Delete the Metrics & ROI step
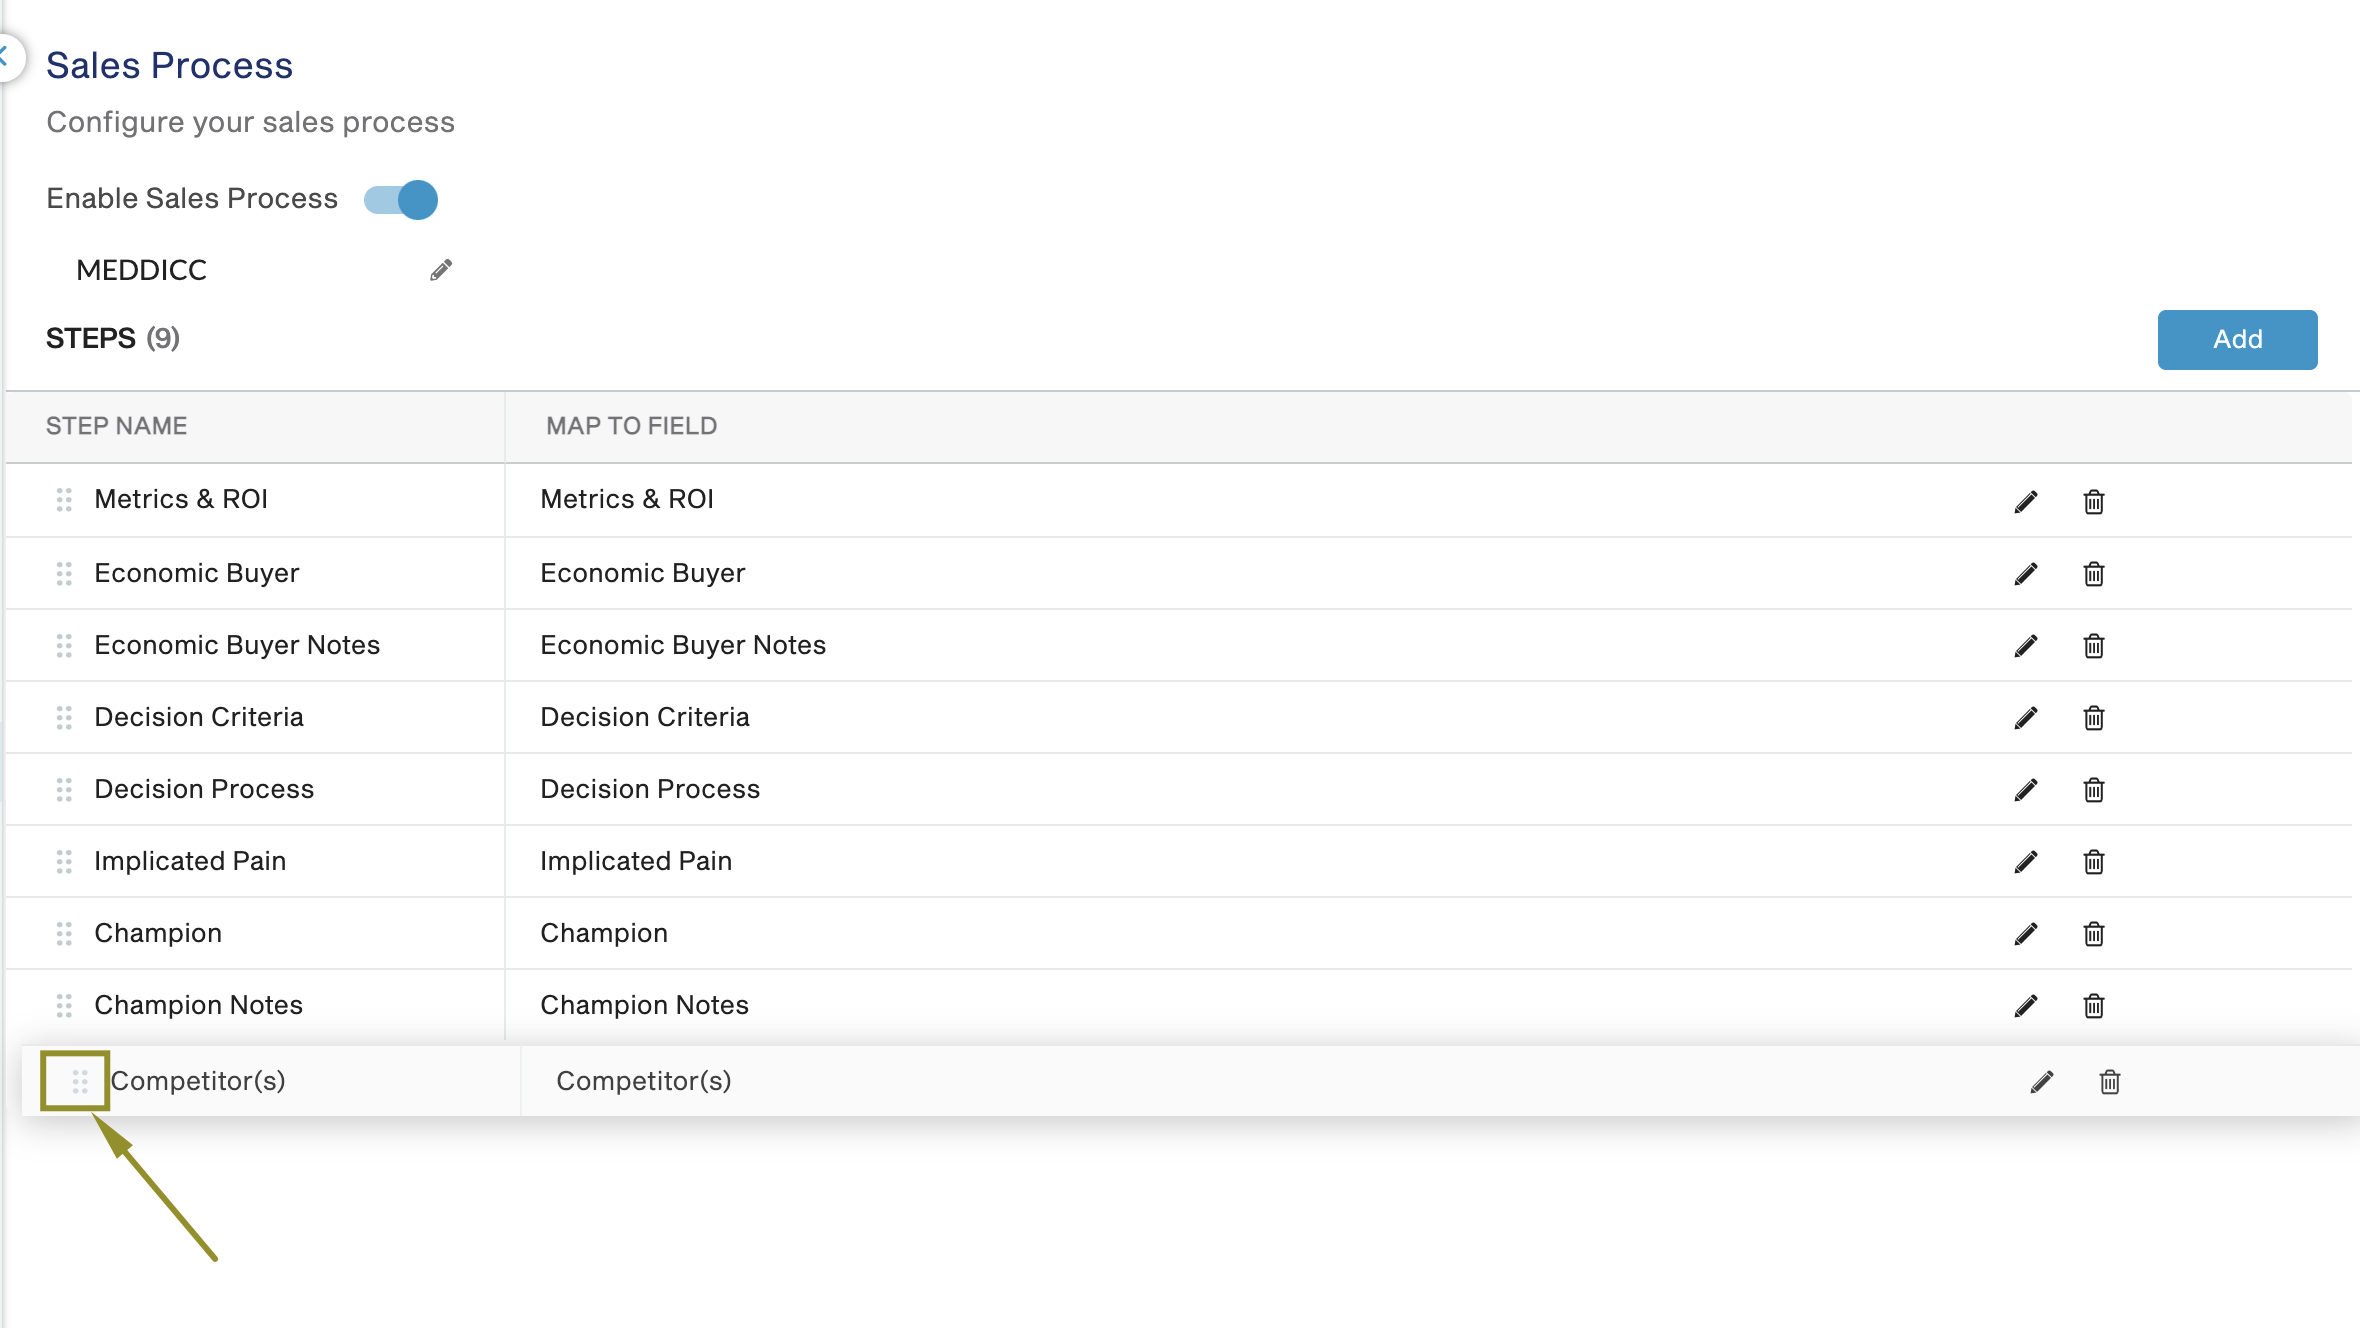2360x1328 pixels. point(2094,501)
